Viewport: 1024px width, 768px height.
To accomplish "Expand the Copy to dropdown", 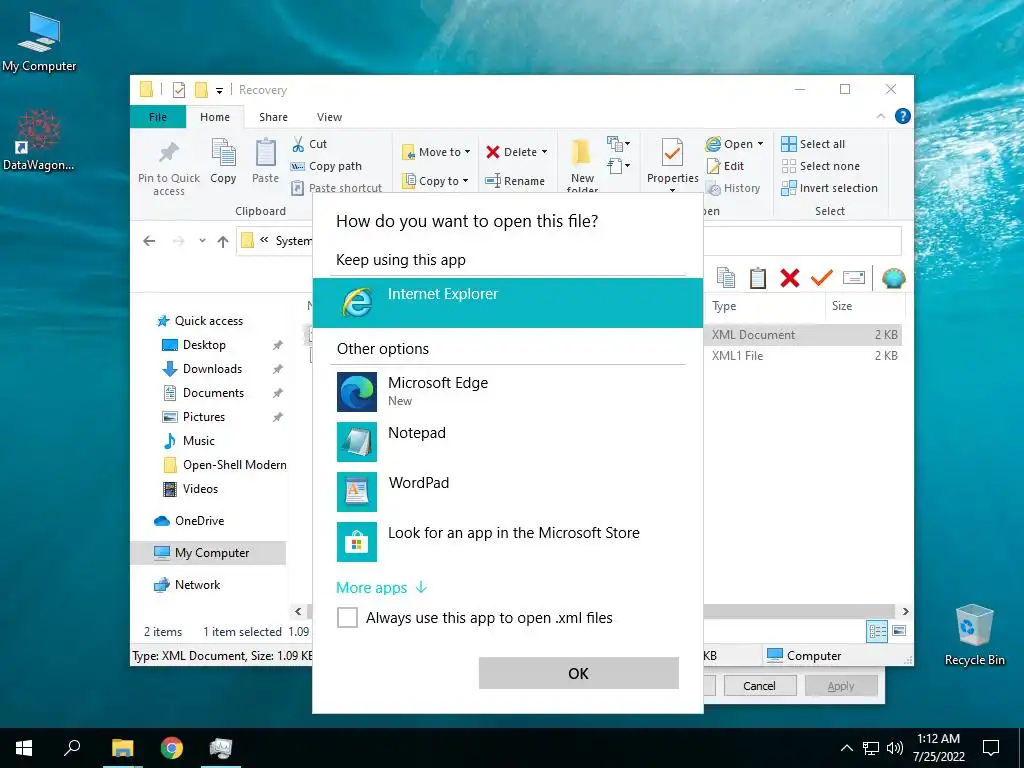I will pos(465,181).
